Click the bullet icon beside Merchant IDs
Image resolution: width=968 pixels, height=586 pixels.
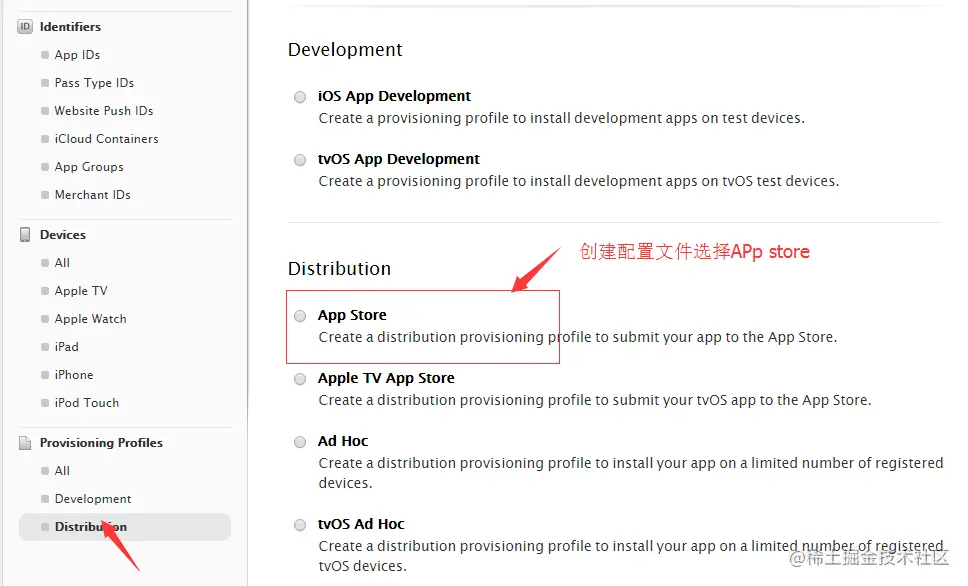[x=45, y=195]
